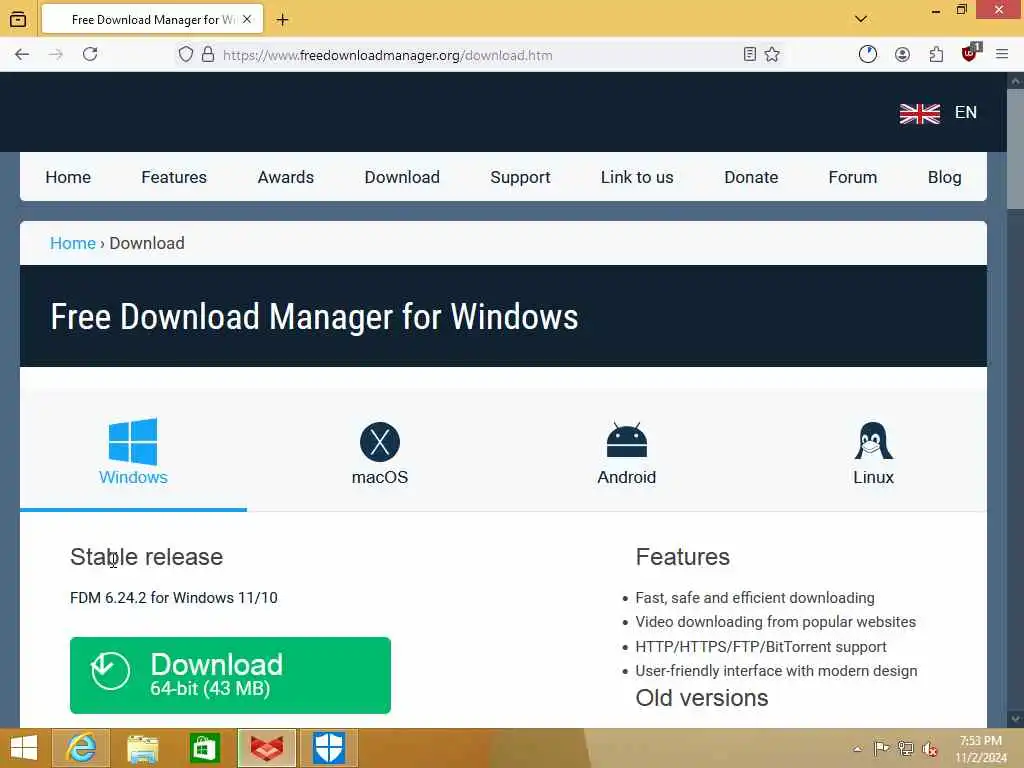The image size is (1024, 768).
Task: Open the hamburger application menu
Action: [1002, 54]
